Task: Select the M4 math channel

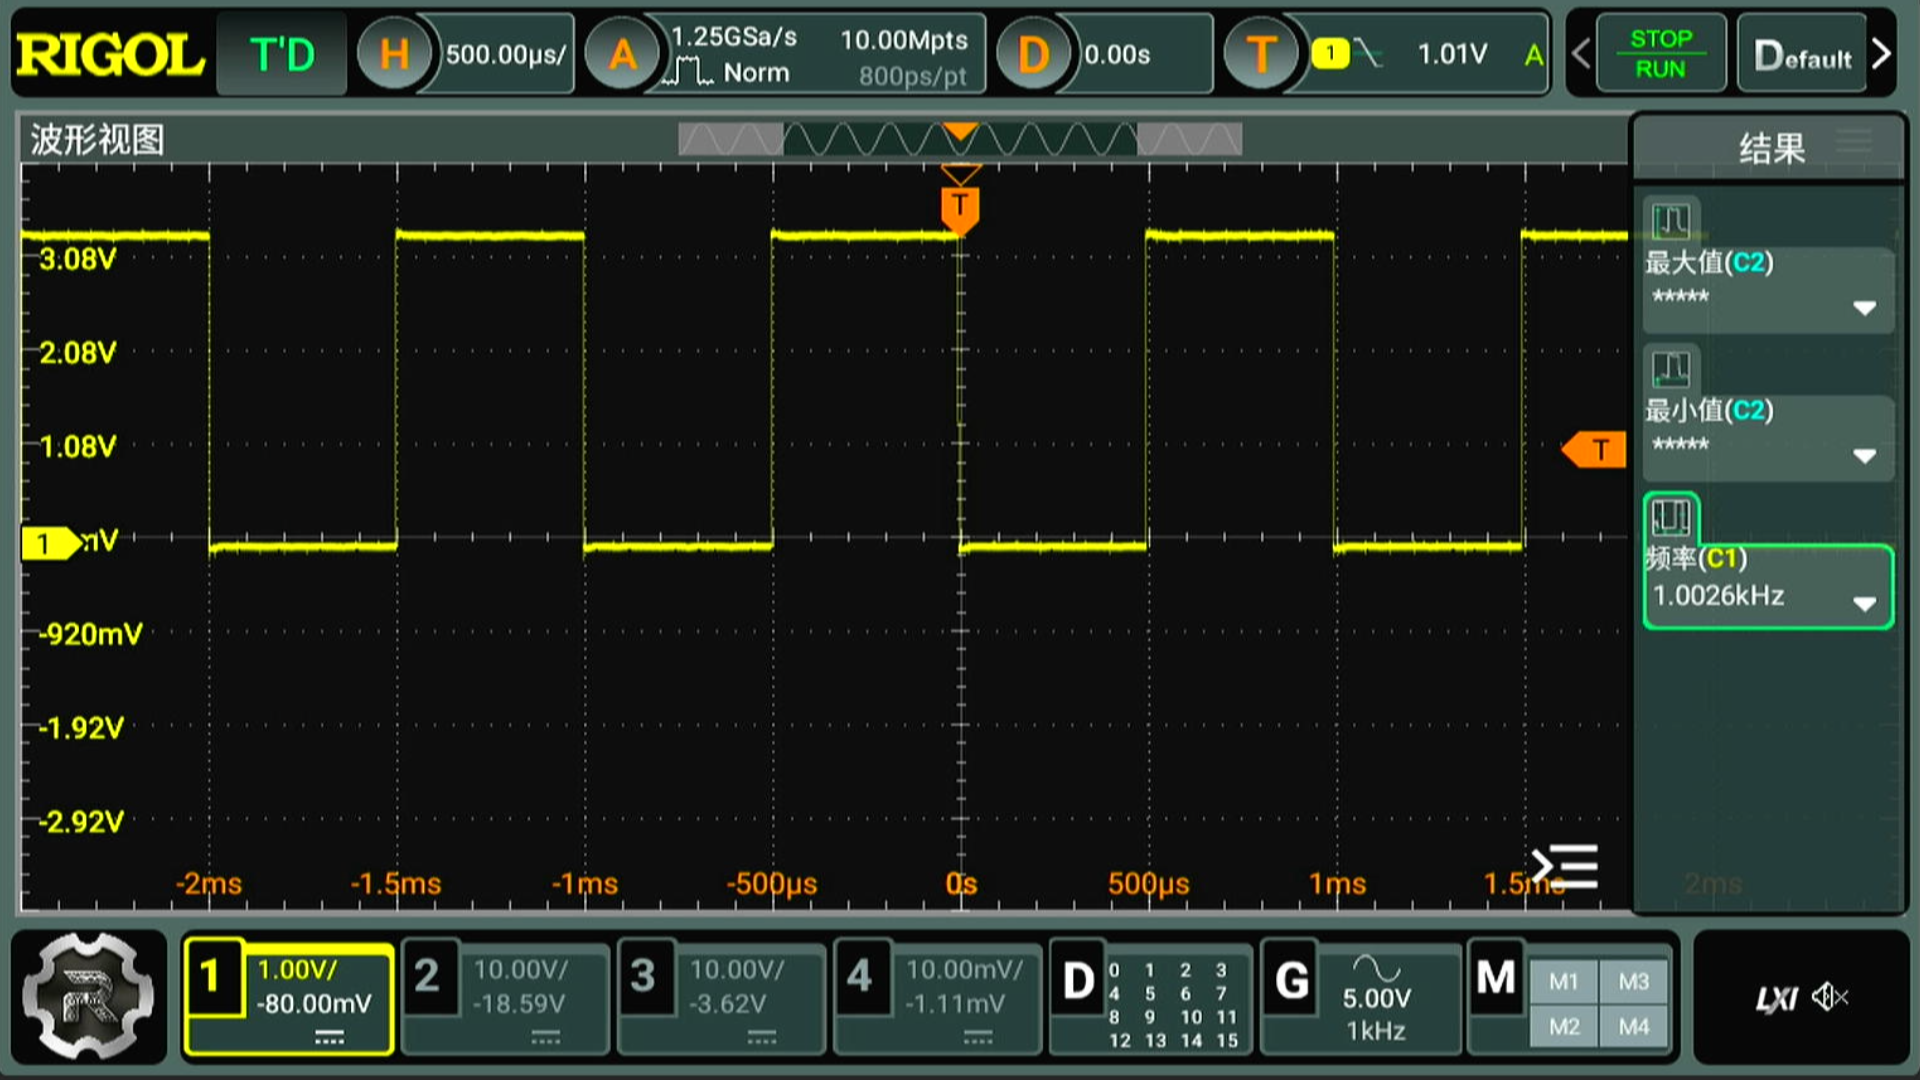Action: click(x=1634, y=1027)
